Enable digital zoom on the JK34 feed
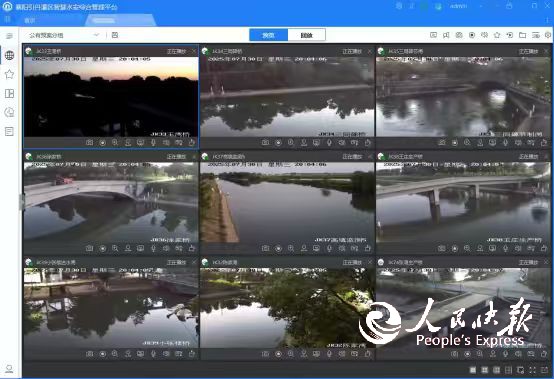The width and height of the screenshot is (554, 379). (x=291, y=143)
